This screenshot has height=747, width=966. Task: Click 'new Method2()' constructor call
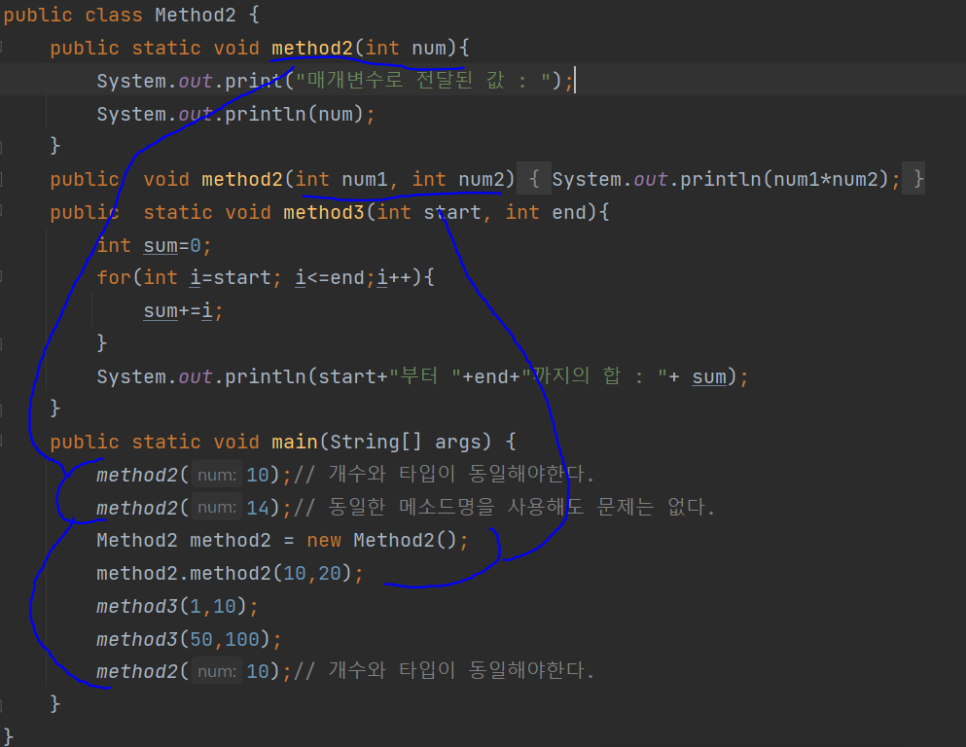(381, 541)
